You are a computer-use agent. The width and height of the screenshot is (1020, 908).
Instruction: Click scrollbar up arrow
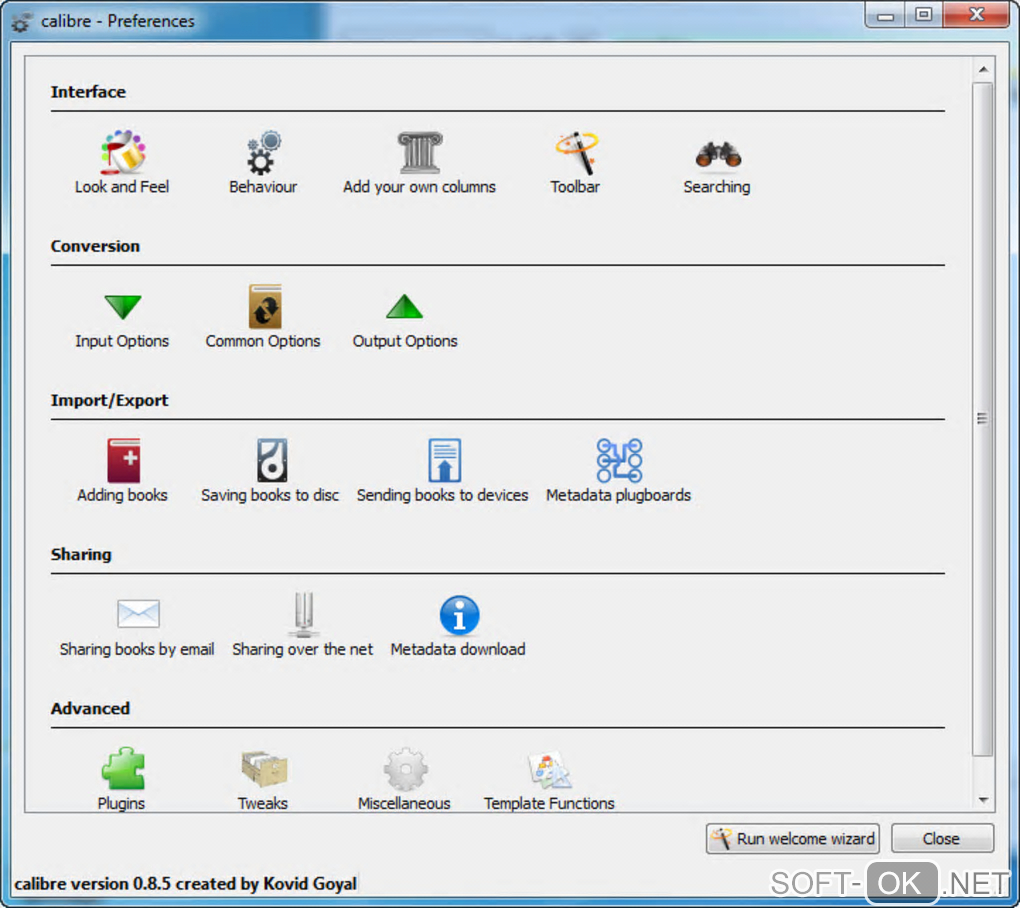click(x=983, y=69)
